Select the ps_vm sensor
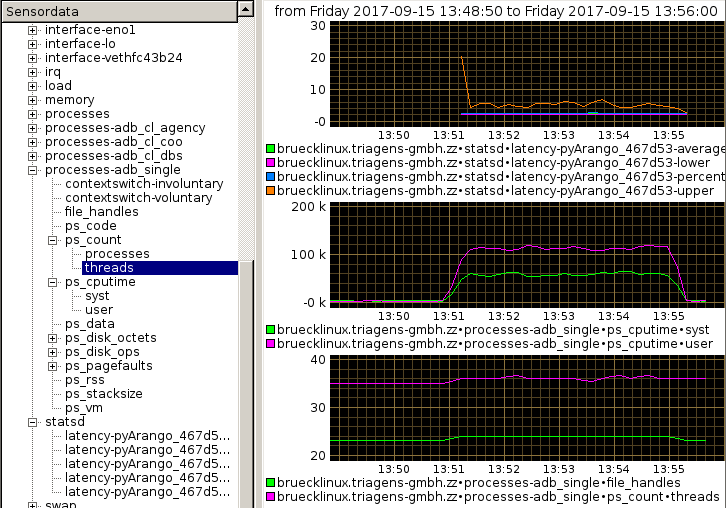This screenshot has width=726, height=508. tap(83, 408)
